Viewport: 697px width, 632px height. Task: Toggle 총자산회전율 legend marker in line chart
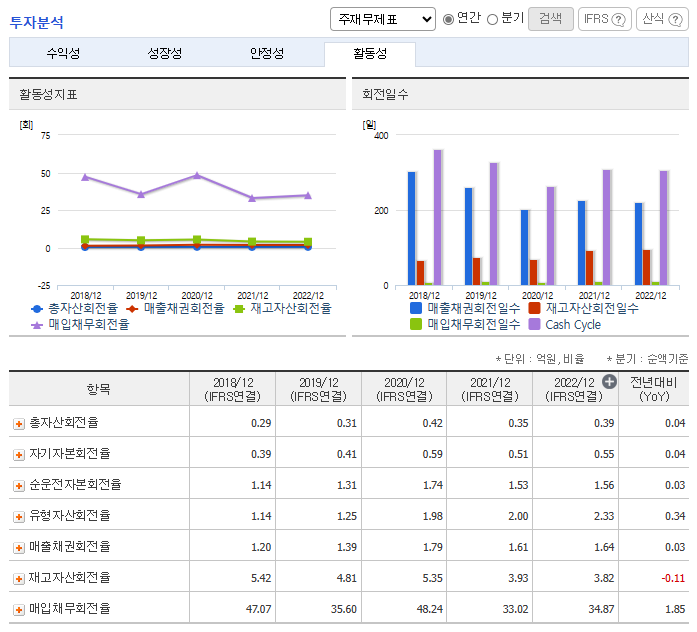[x=37, y=309]
